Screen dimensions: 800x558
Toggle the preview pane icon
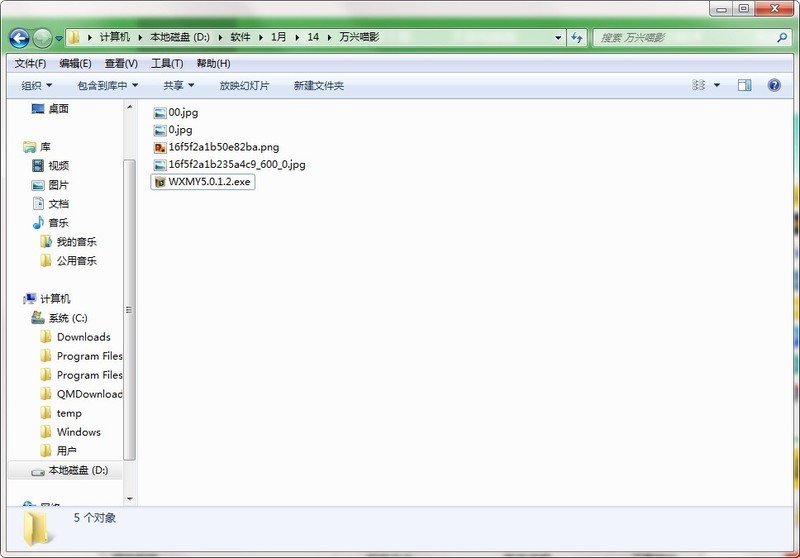click(744, 86)
